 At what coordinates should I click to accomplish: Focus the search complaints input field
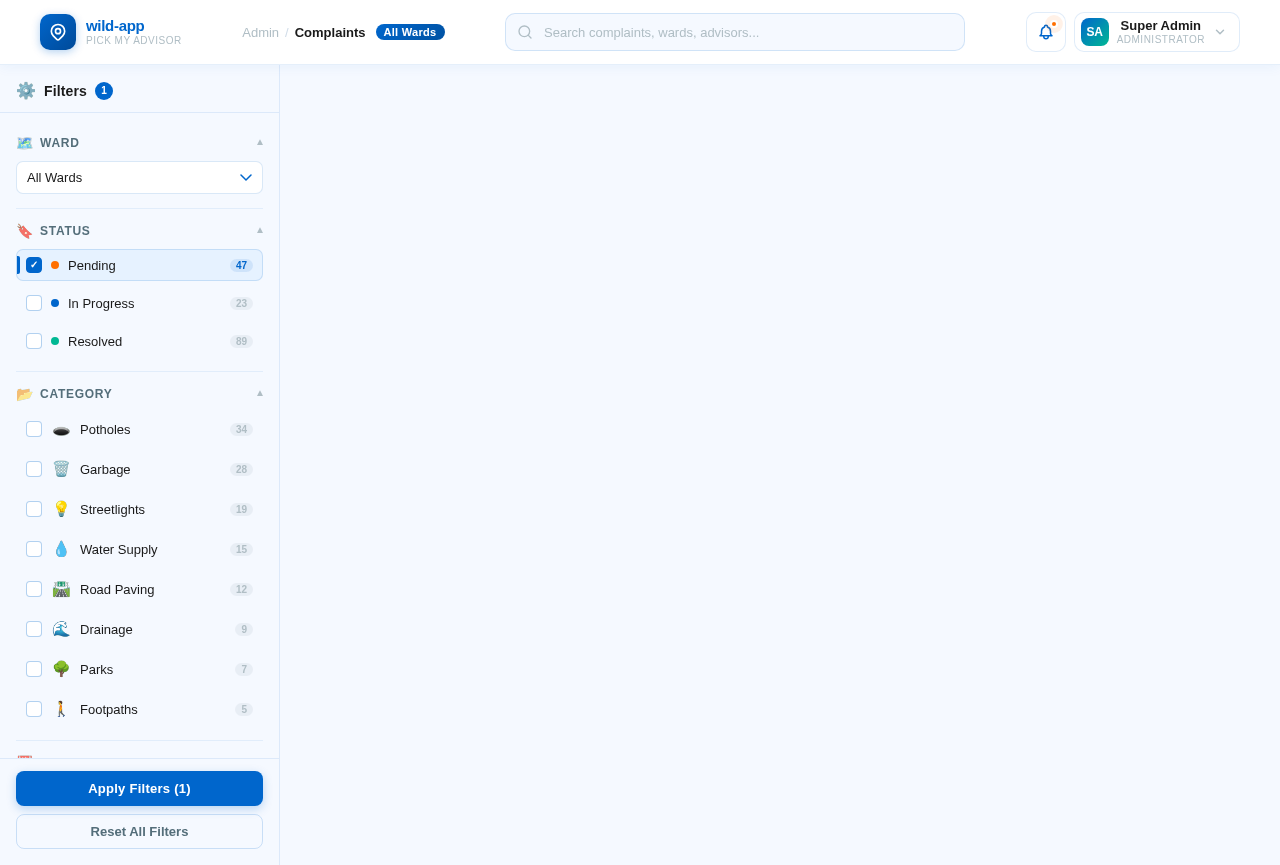pyautogui.click(x=735, y=32)
